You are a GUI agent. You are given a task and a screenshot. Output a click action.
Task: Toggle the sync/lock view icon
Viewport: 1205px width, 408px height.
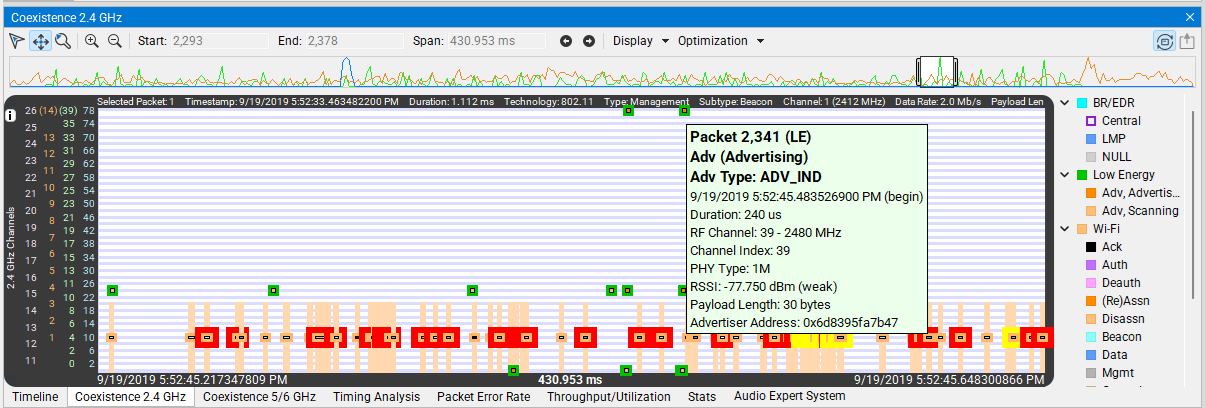pos(1164,41)
